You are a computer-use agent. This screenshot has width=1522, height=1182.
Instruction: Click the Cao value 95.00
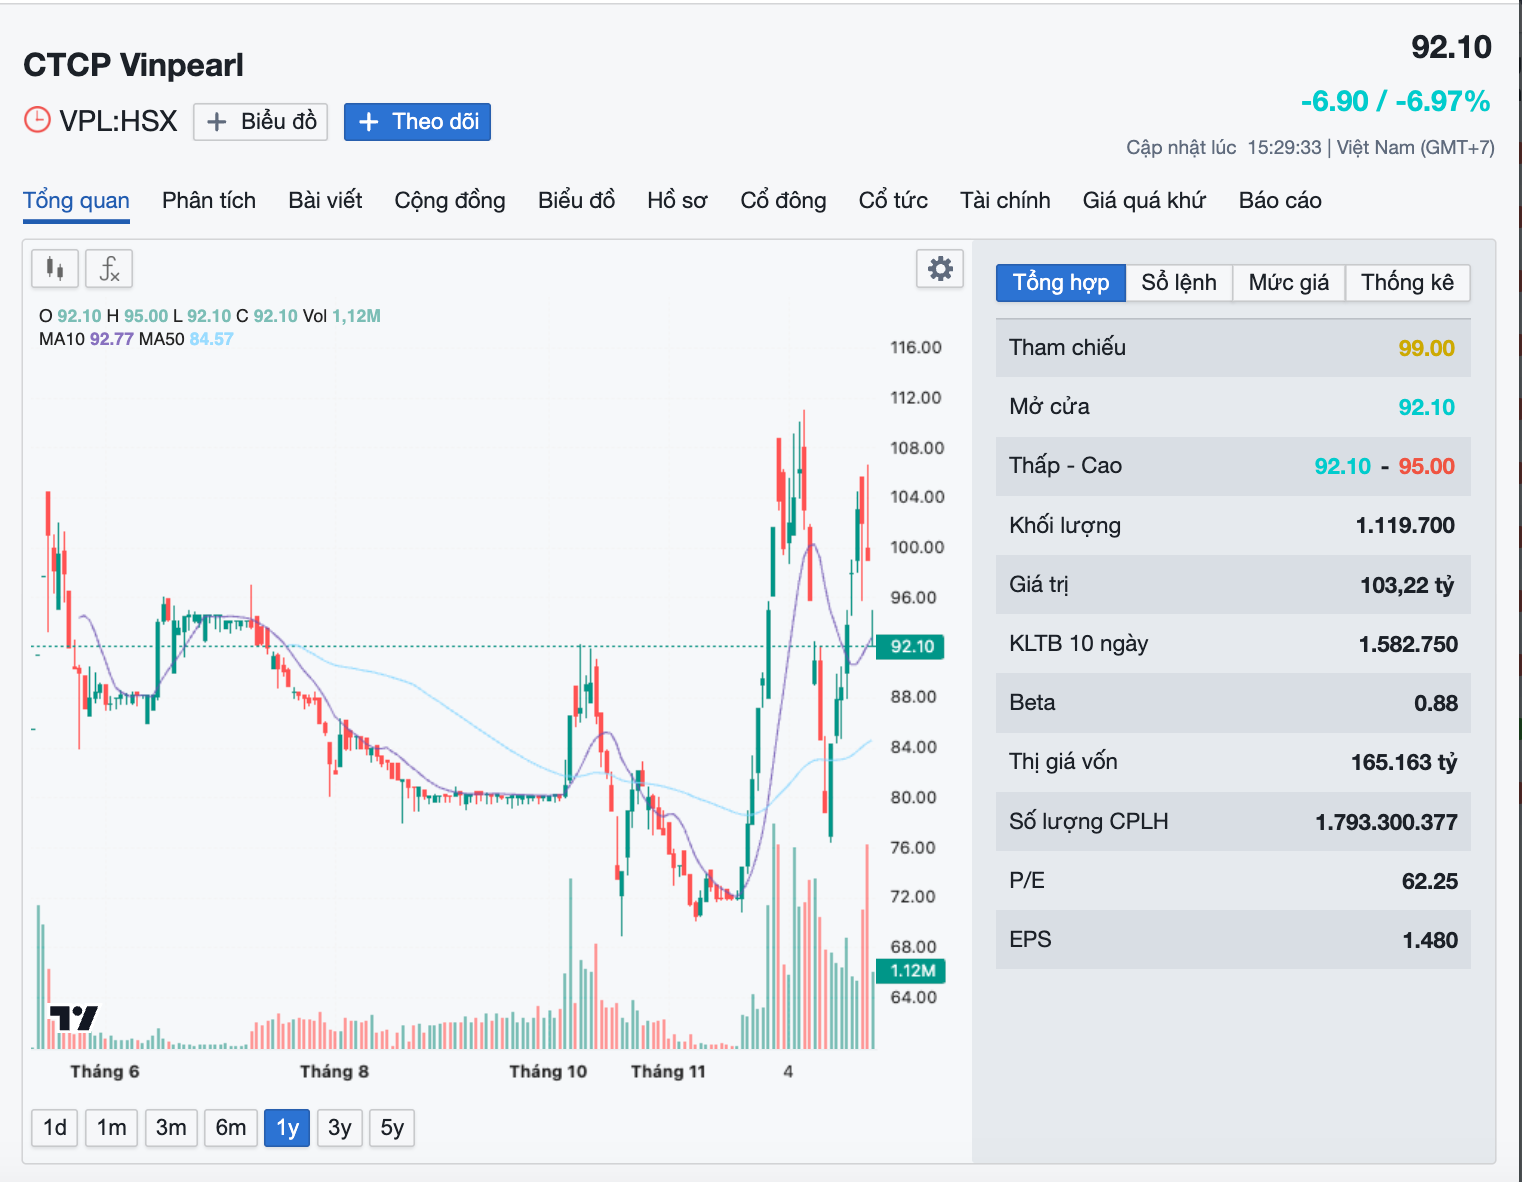[1426, 466]
